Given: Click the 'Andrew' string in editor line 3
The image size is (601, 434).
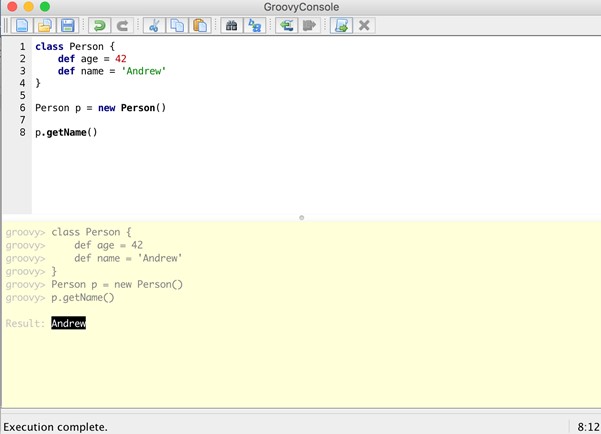Looking at the screenshot, I should point(144,71).
